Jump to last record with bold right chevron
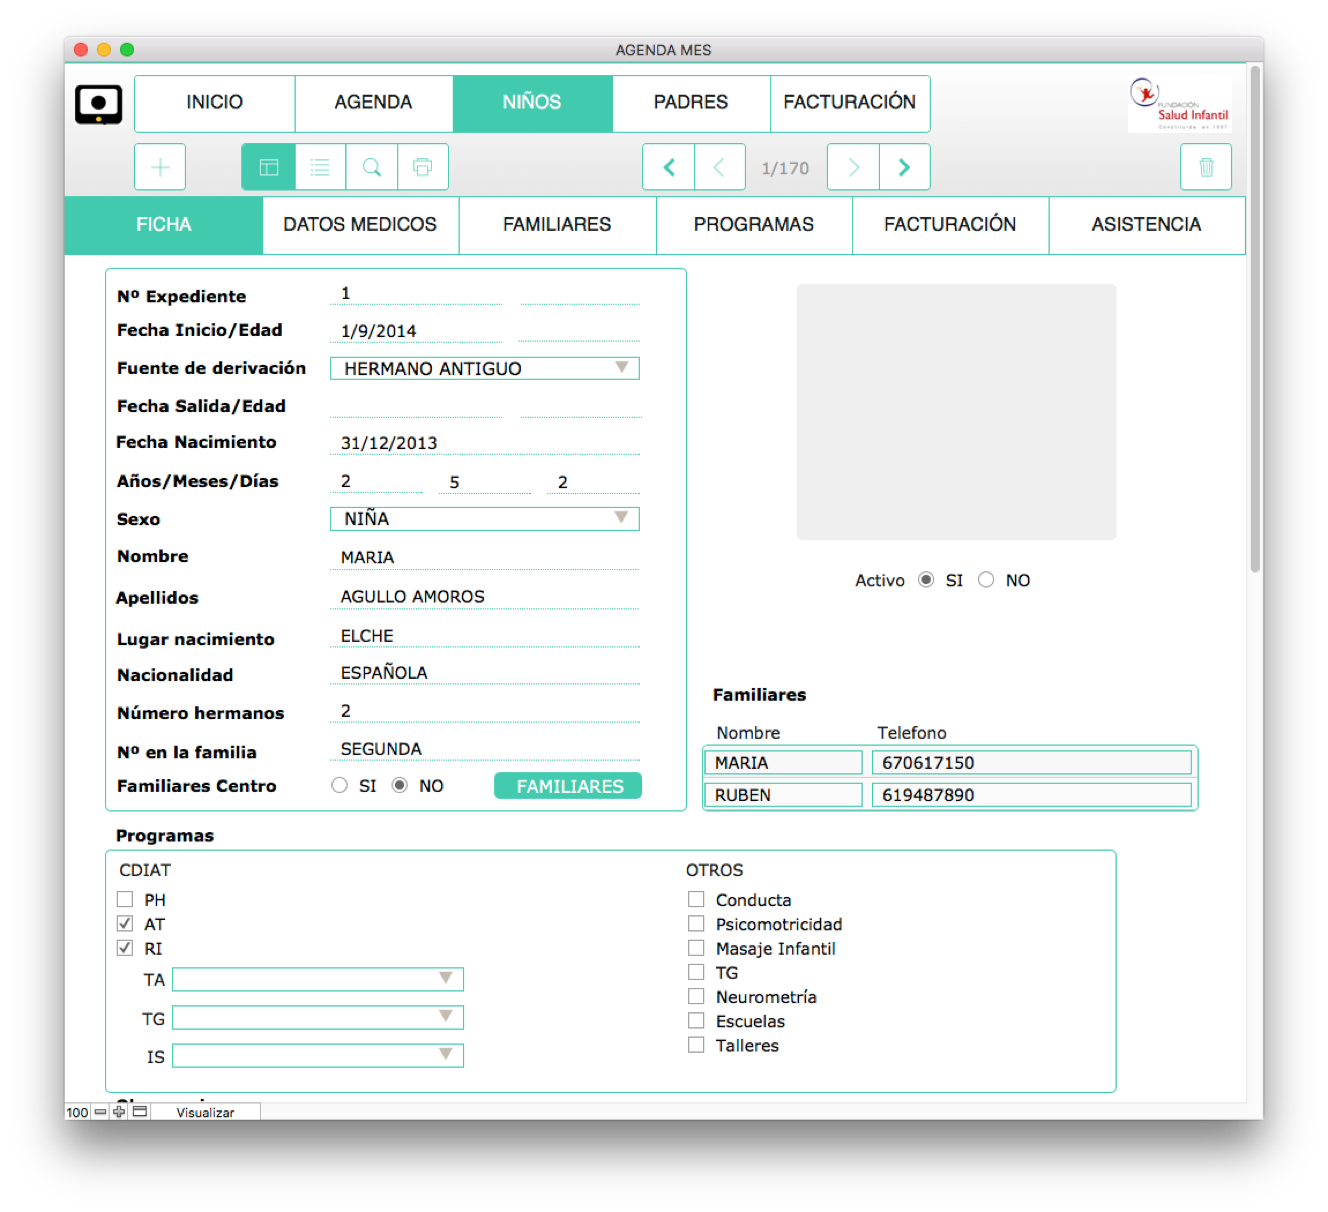 coord(904,167)
